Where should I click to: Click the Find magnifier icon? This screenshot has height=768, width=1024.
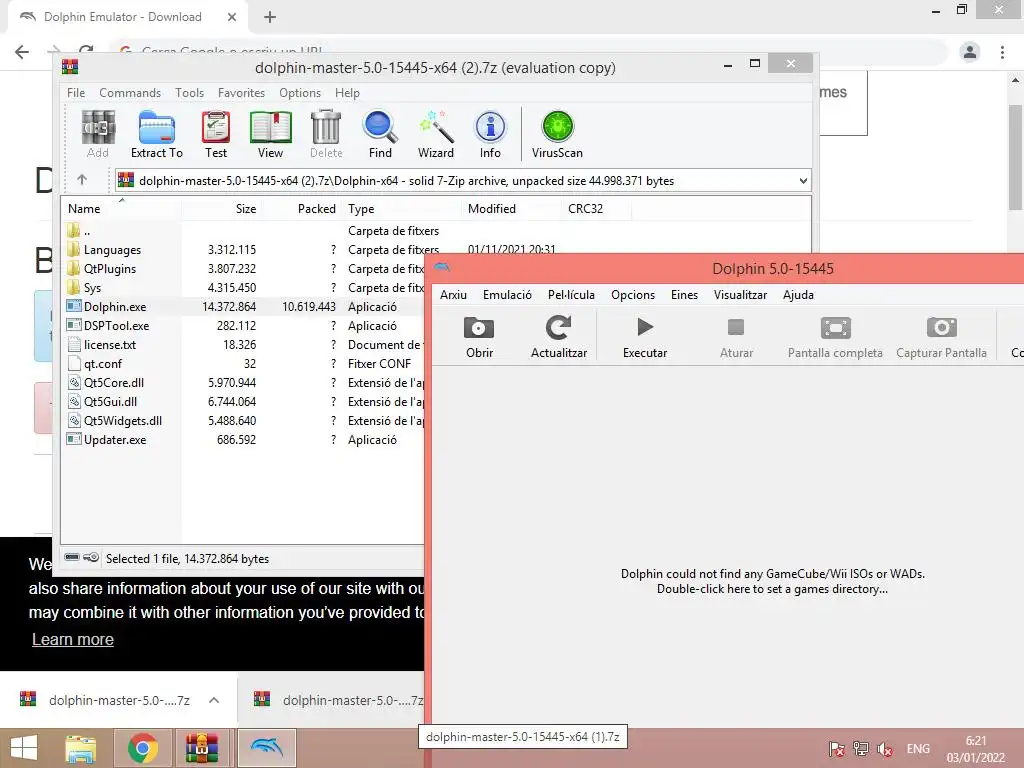tap(380, 135)
